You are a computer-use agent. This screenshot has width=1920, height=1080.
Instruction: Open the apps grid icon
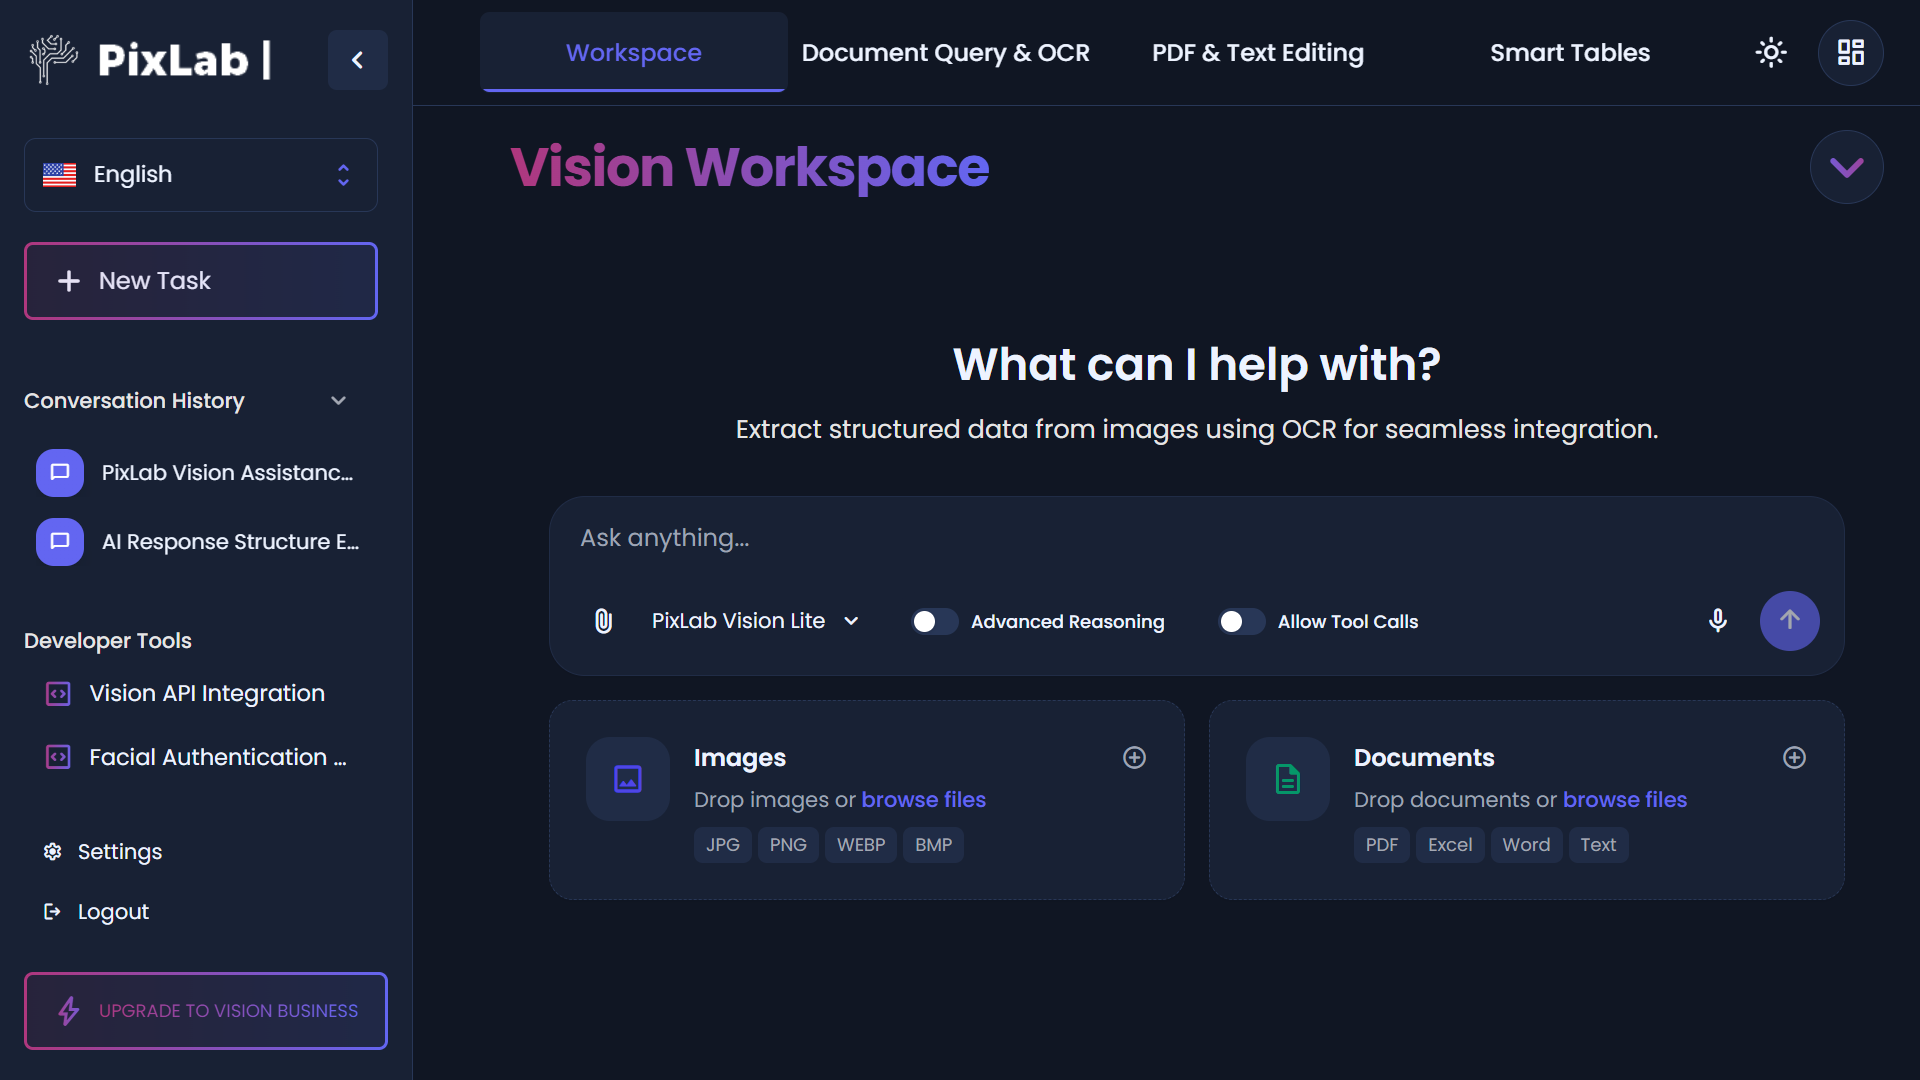click(1850, 53)
